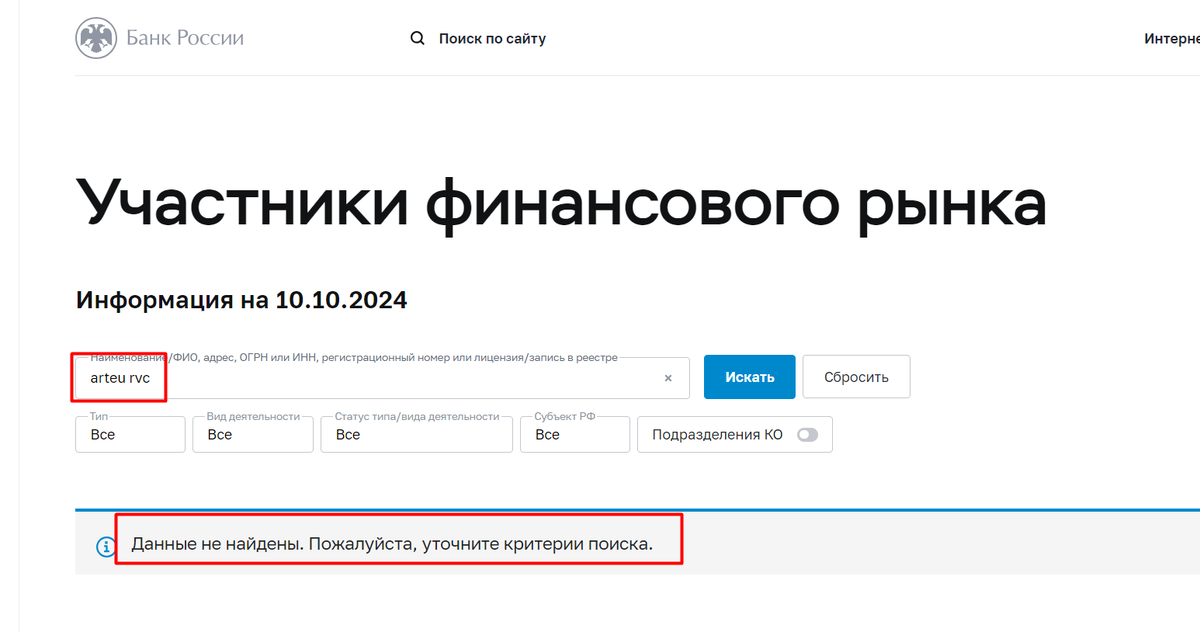Image resolution: width=1200 pixels, height=632 pixels.
Task: Open the Bank of Russia logo home link
Action: click(160, 39)
